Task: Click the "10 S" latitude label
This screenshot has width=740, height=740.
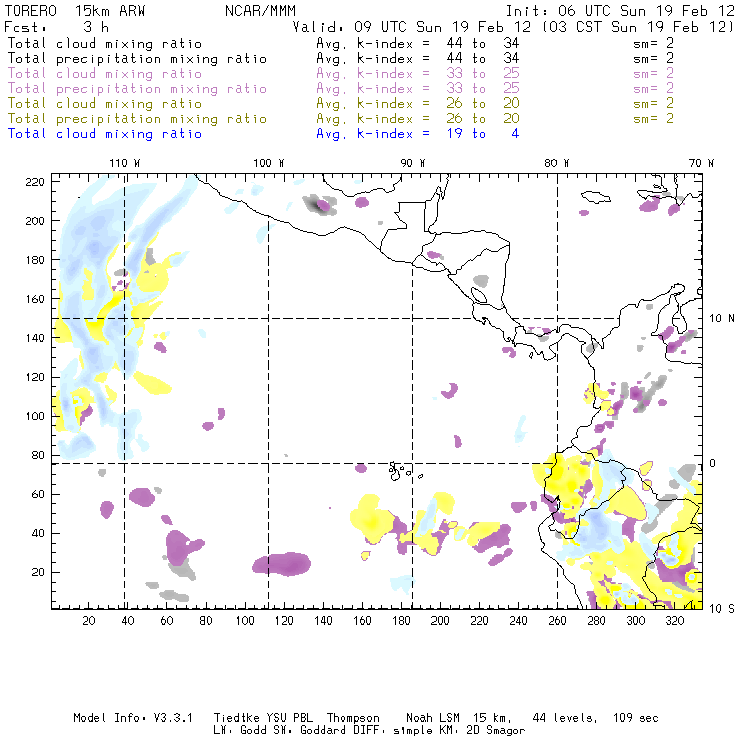Action: pyautogui.click(x=722, y=609)
